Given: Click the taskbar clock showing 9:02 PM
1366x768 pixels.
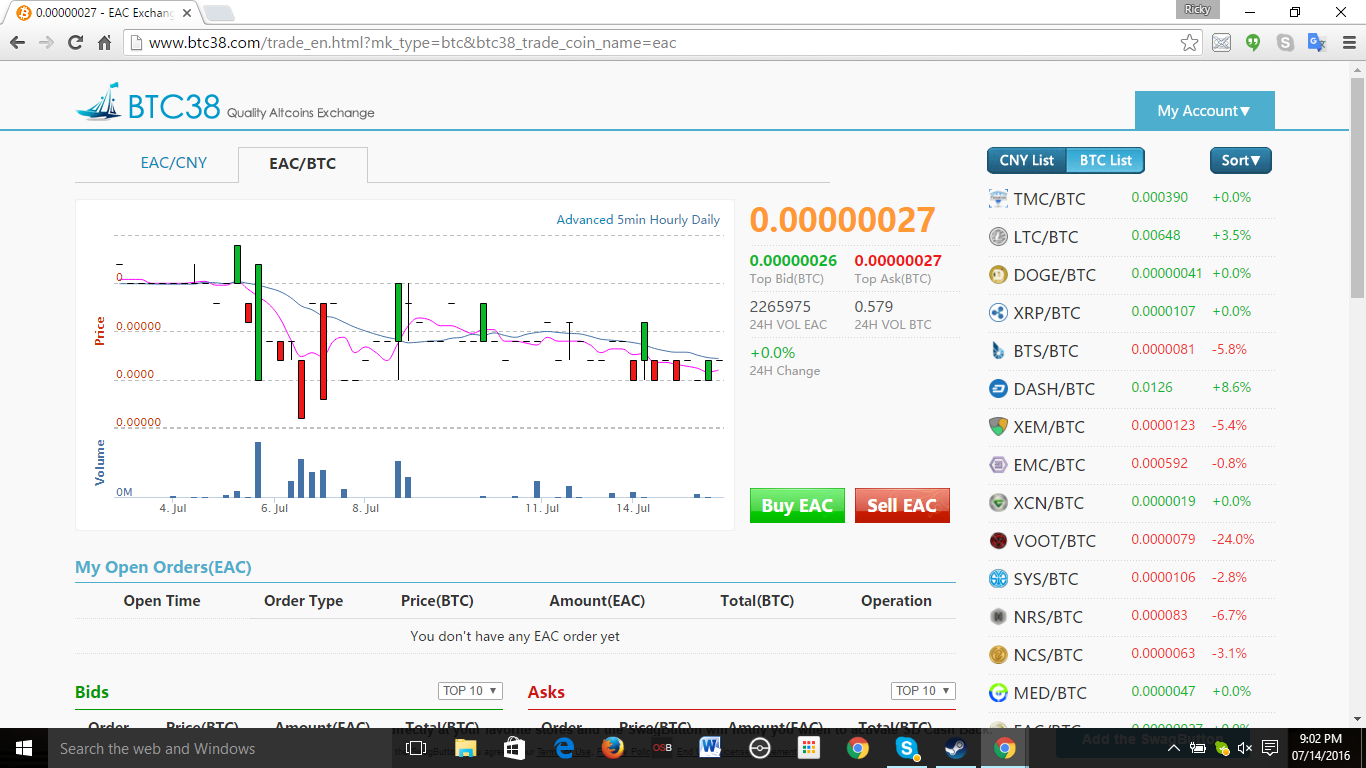Looking at the screenshot, I should click(x=1323, y=748).
